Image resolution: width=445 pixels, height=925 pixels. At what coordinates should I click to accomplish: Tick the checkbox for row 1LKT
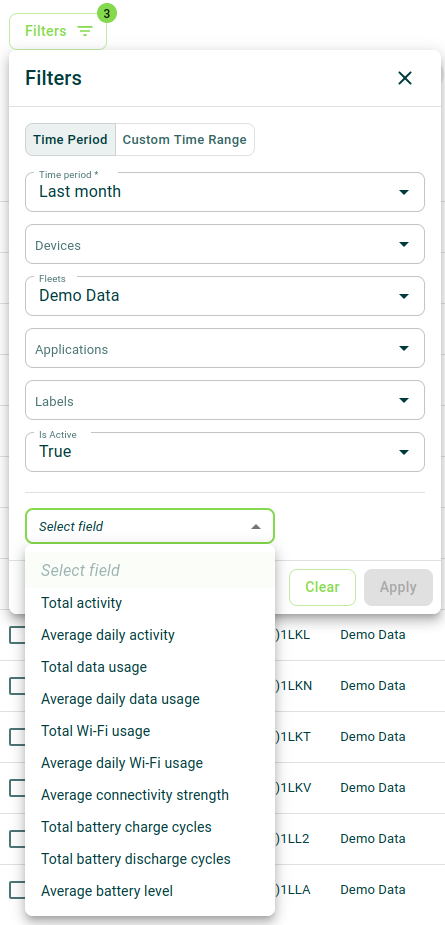tap(17, 737)
